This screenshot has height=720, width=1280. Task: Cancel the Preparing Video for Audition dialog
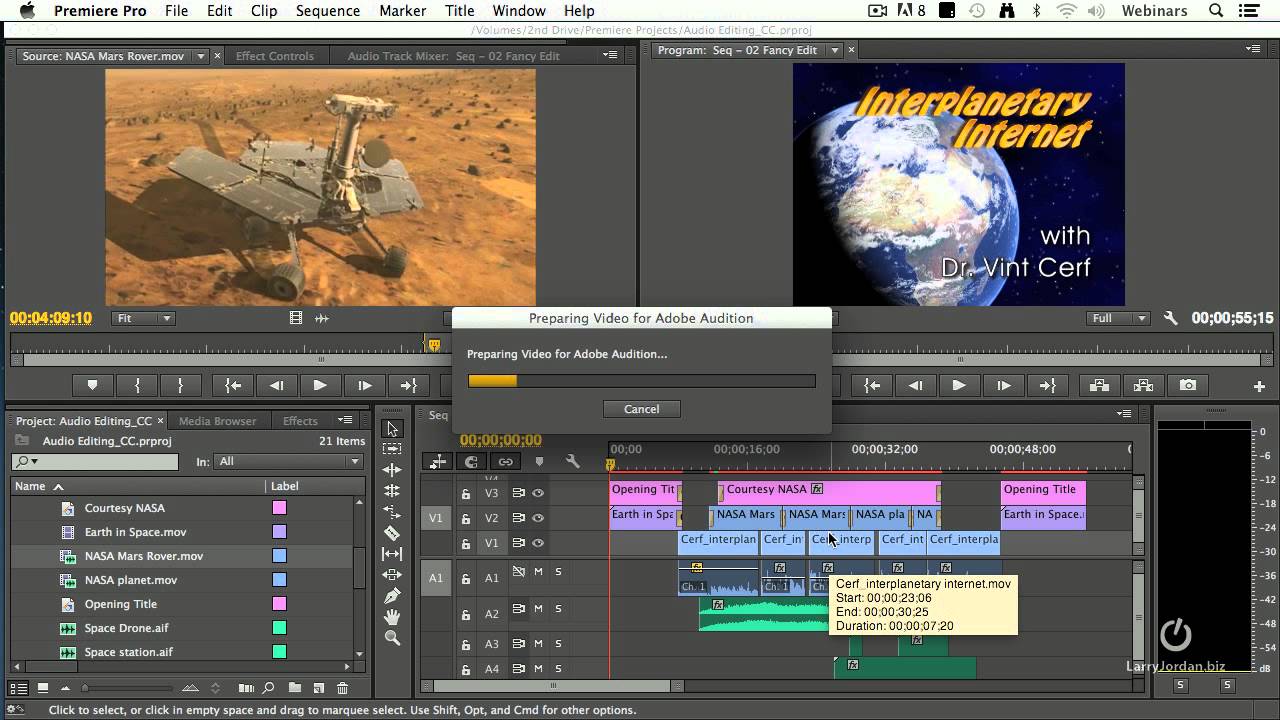[642, 409]
